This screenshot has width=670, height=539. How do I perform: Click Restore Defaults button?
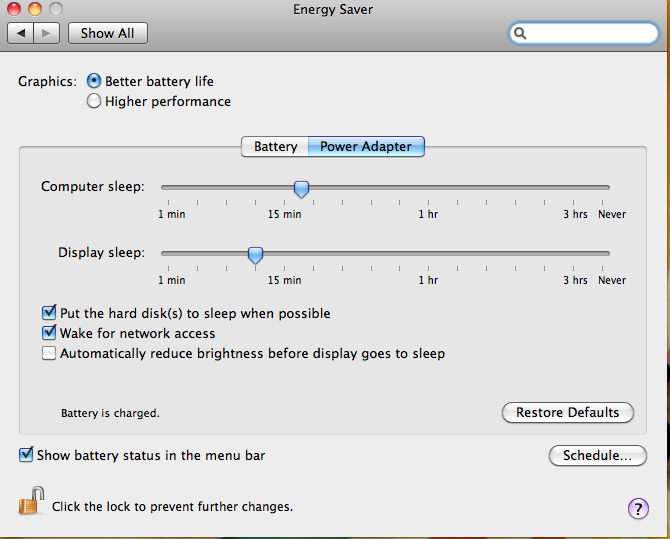point(567,412)
